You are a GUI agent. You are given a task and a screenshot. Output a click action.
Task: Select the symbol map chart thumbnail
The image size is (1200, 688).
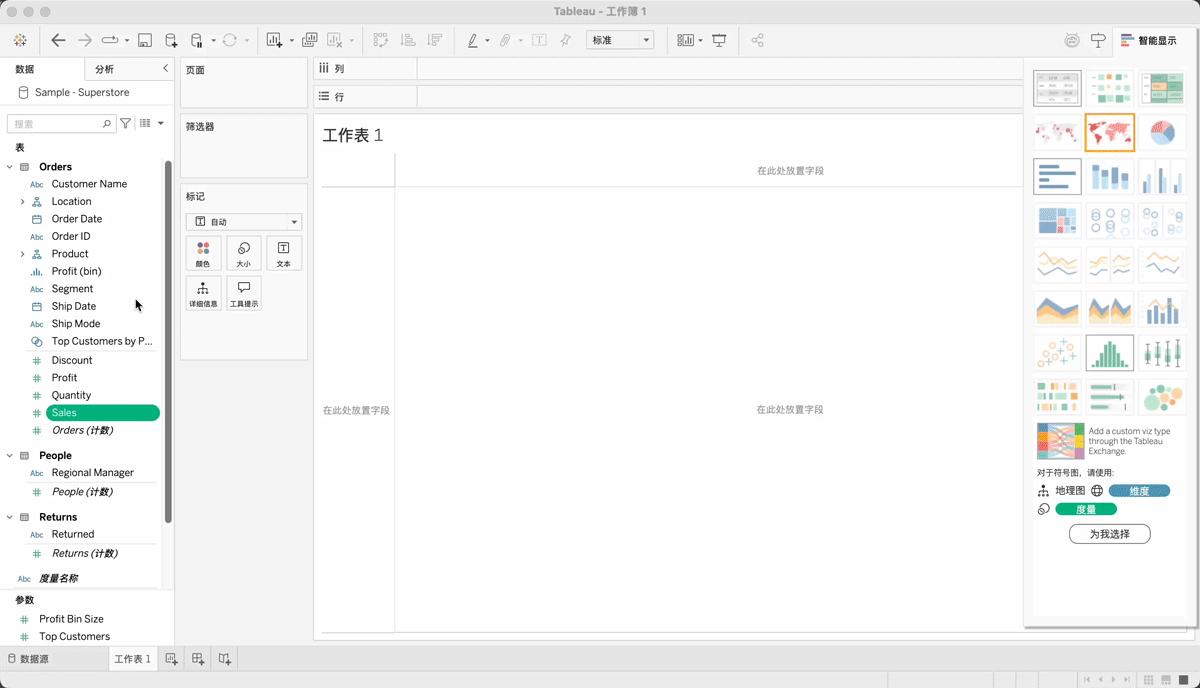[x=1057, y=132]
